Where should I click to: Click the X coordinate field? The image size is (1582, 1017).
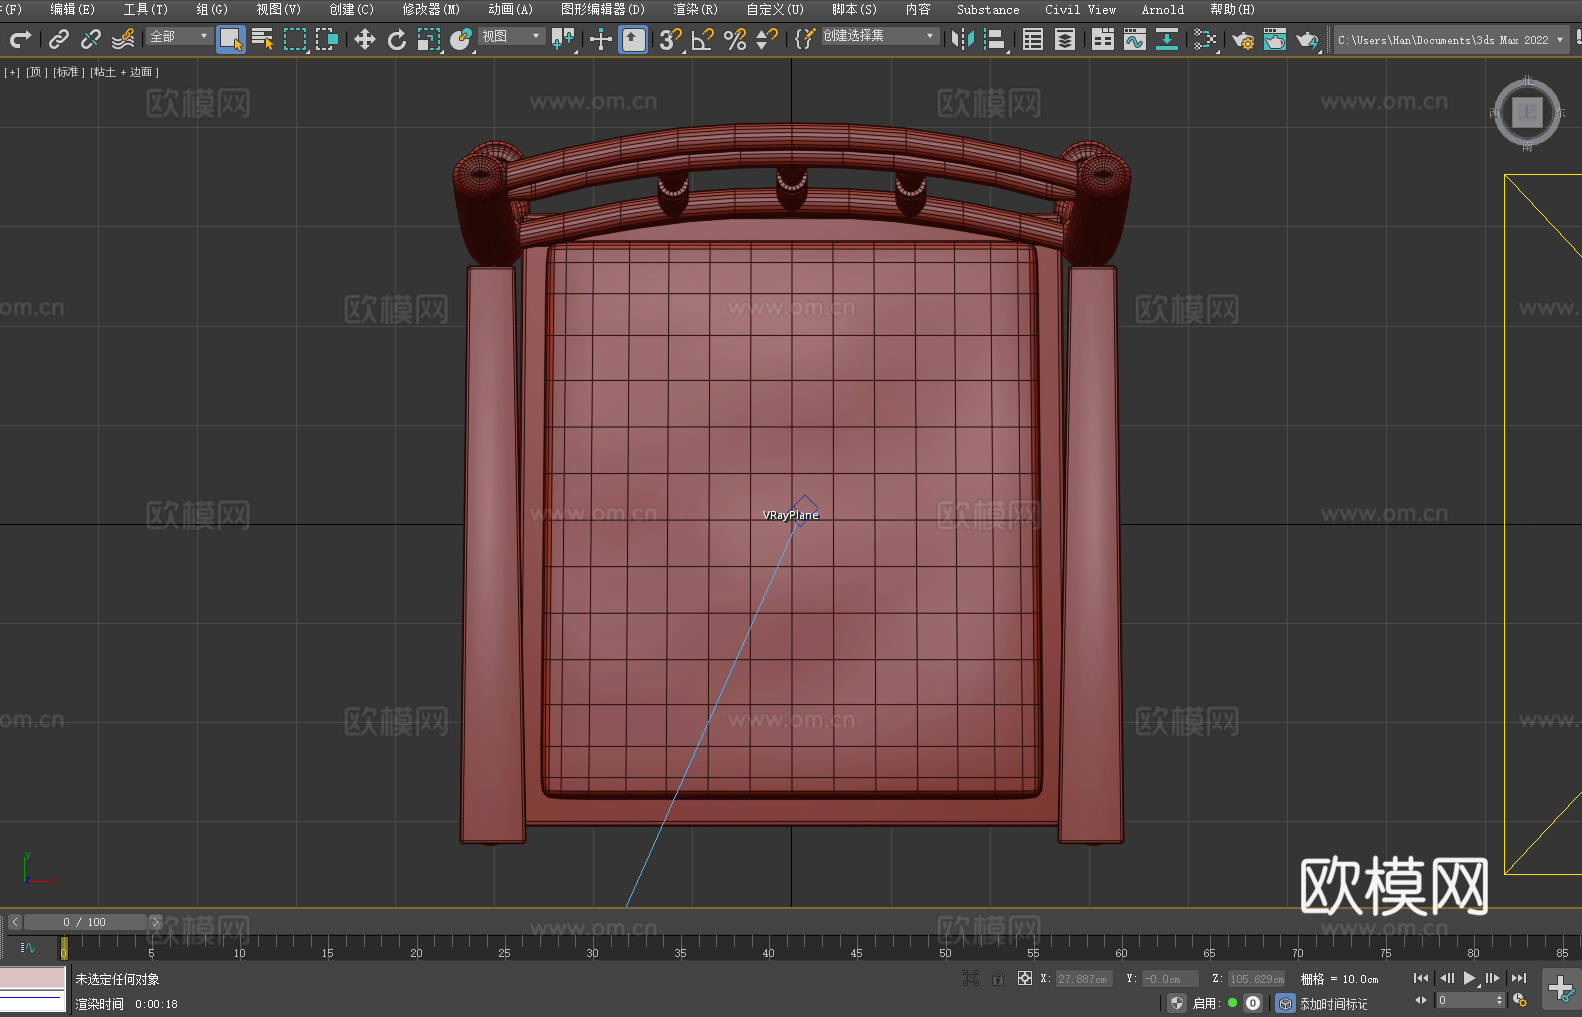click(x=1084, y=979)
